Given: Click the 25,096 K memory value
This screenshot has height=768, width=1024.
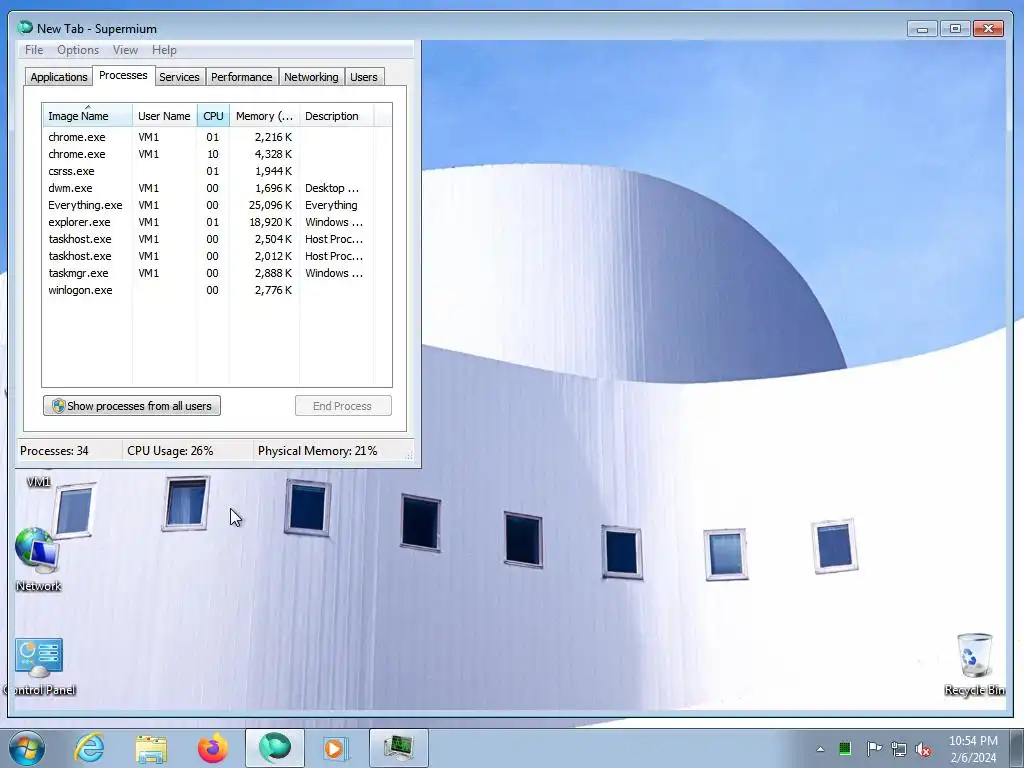Looking at the screenshot, I should [x=270, y=205].
